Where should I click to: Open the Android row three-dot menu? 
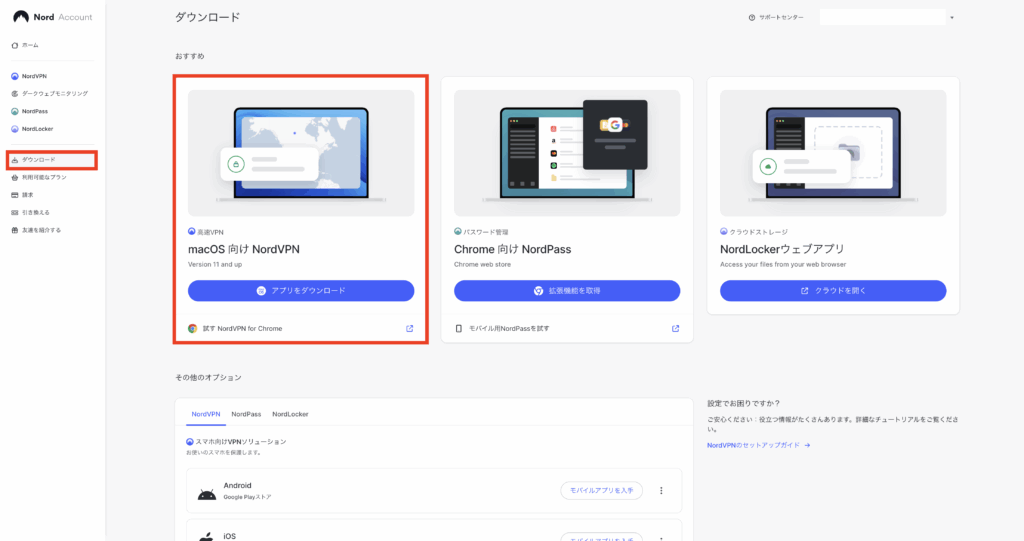pyautogui.click(x=661, y=491)
